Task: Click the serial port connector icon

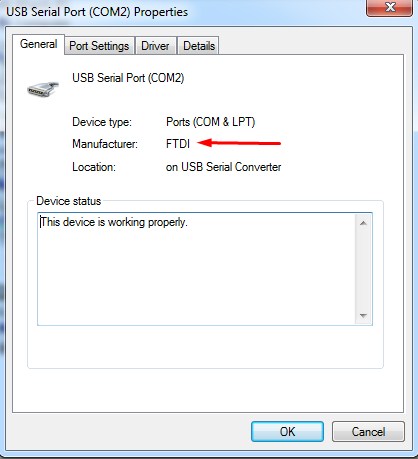Action: (x=43, y=89)
